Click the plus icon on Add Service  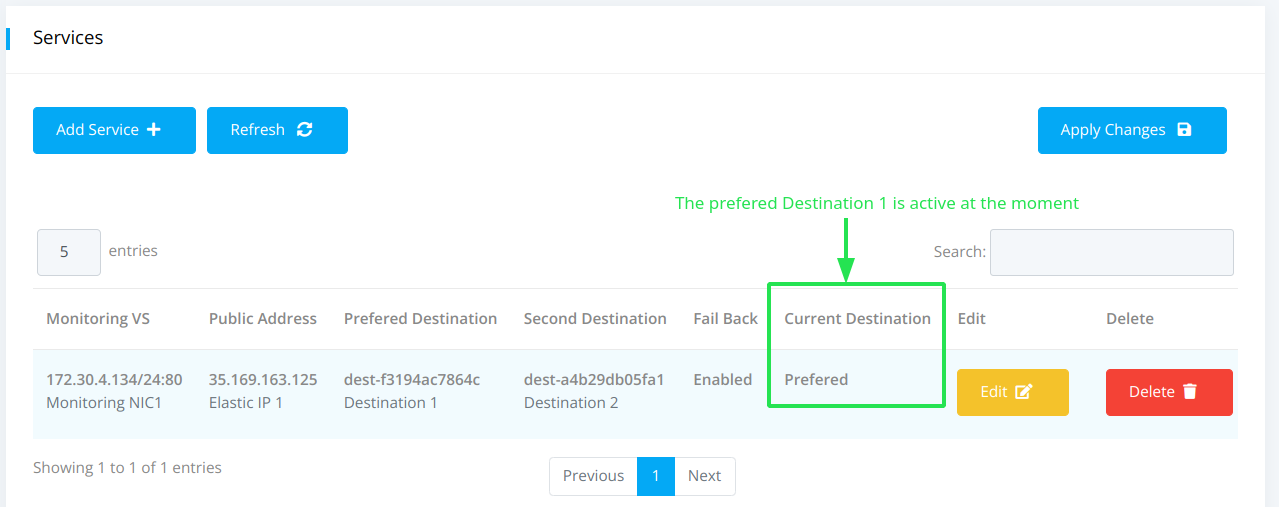coord(154,130)
